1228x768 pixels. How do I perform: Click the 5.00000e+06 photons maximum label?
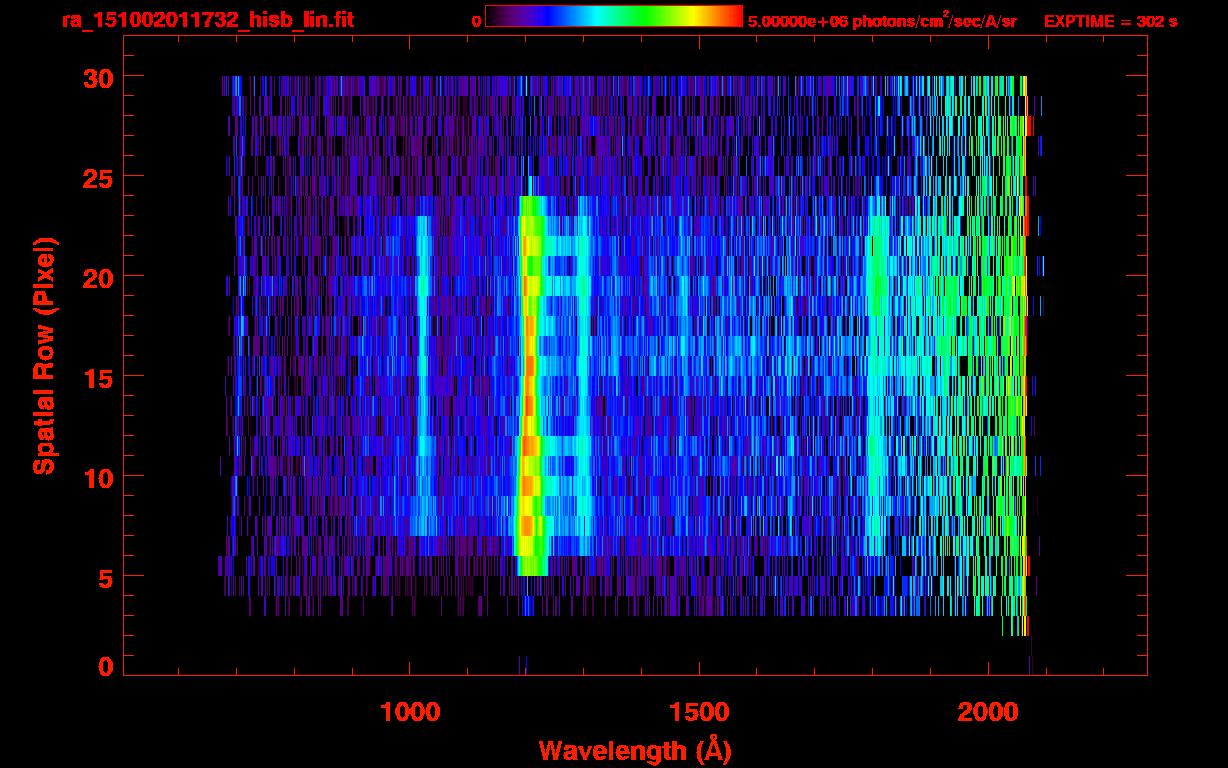tap(881, 21)
